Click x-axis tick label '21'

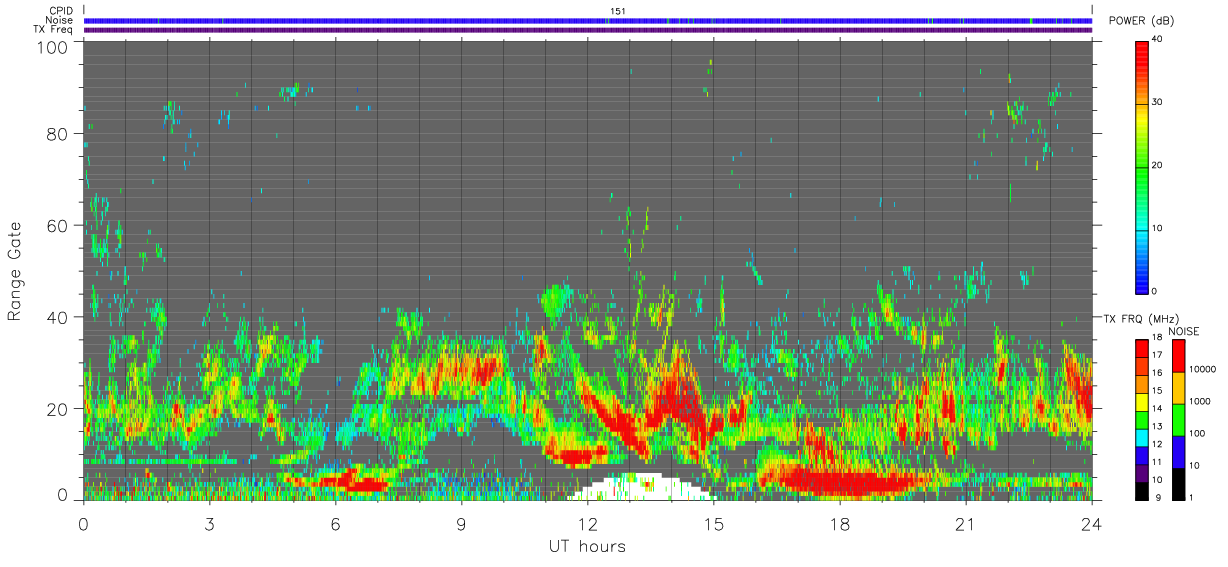(x=965, y=524)
